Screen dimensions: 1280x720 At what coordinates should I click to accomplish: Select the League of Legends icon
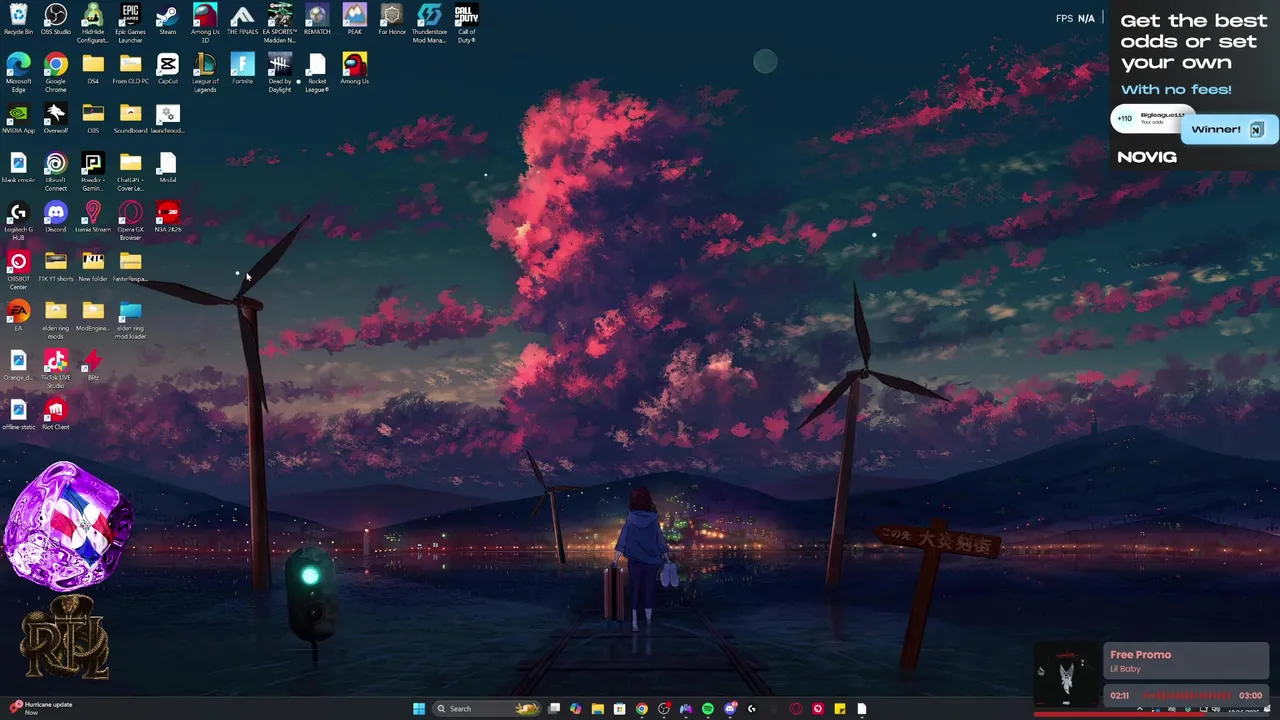[205, 73]
